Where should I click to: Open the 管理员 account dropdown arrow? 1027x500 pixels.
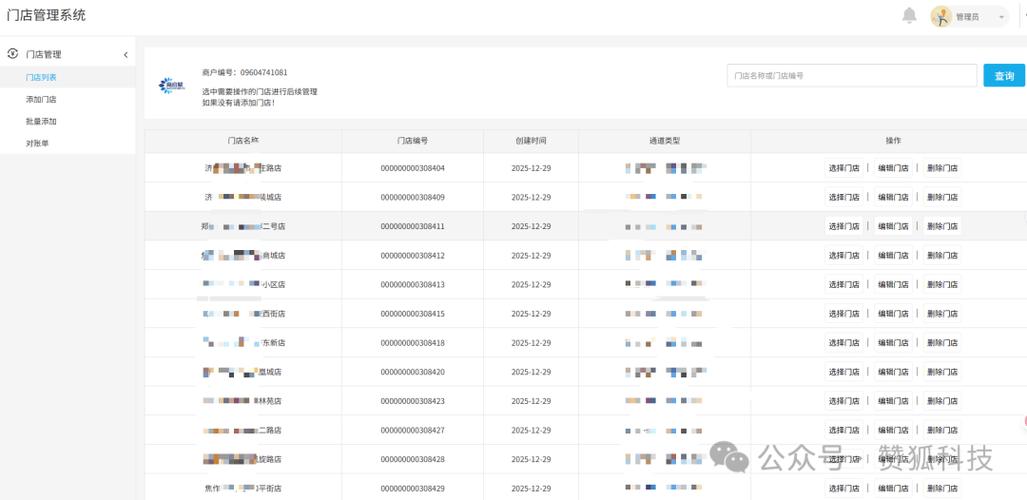(1001, 17)
